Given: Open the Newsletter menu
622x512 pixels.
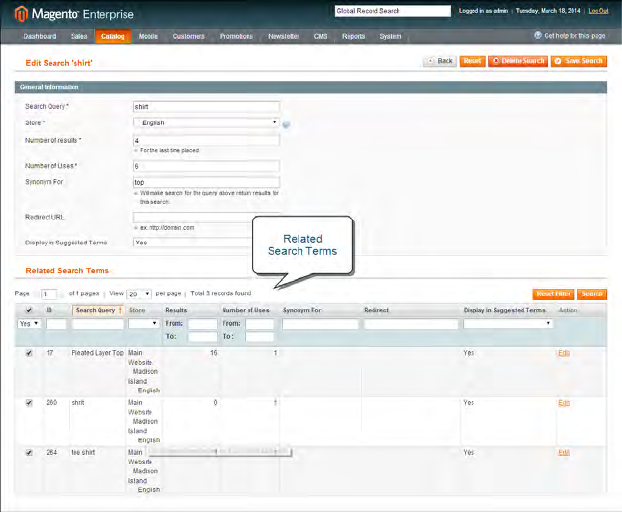Looking at the screenshot, I should point(283,36).
